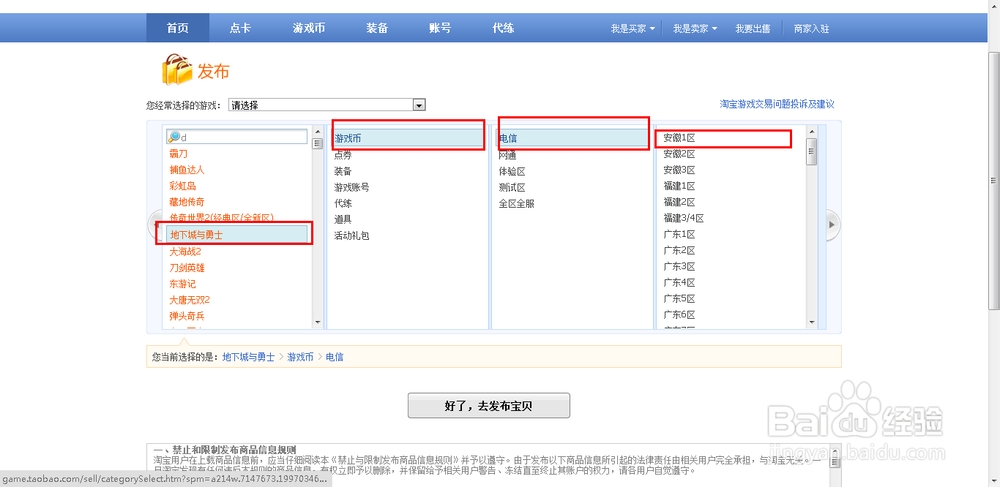Screen dimensions: 1000x487
Task: Select 东游记 in the game list
Action: [182, 284]
